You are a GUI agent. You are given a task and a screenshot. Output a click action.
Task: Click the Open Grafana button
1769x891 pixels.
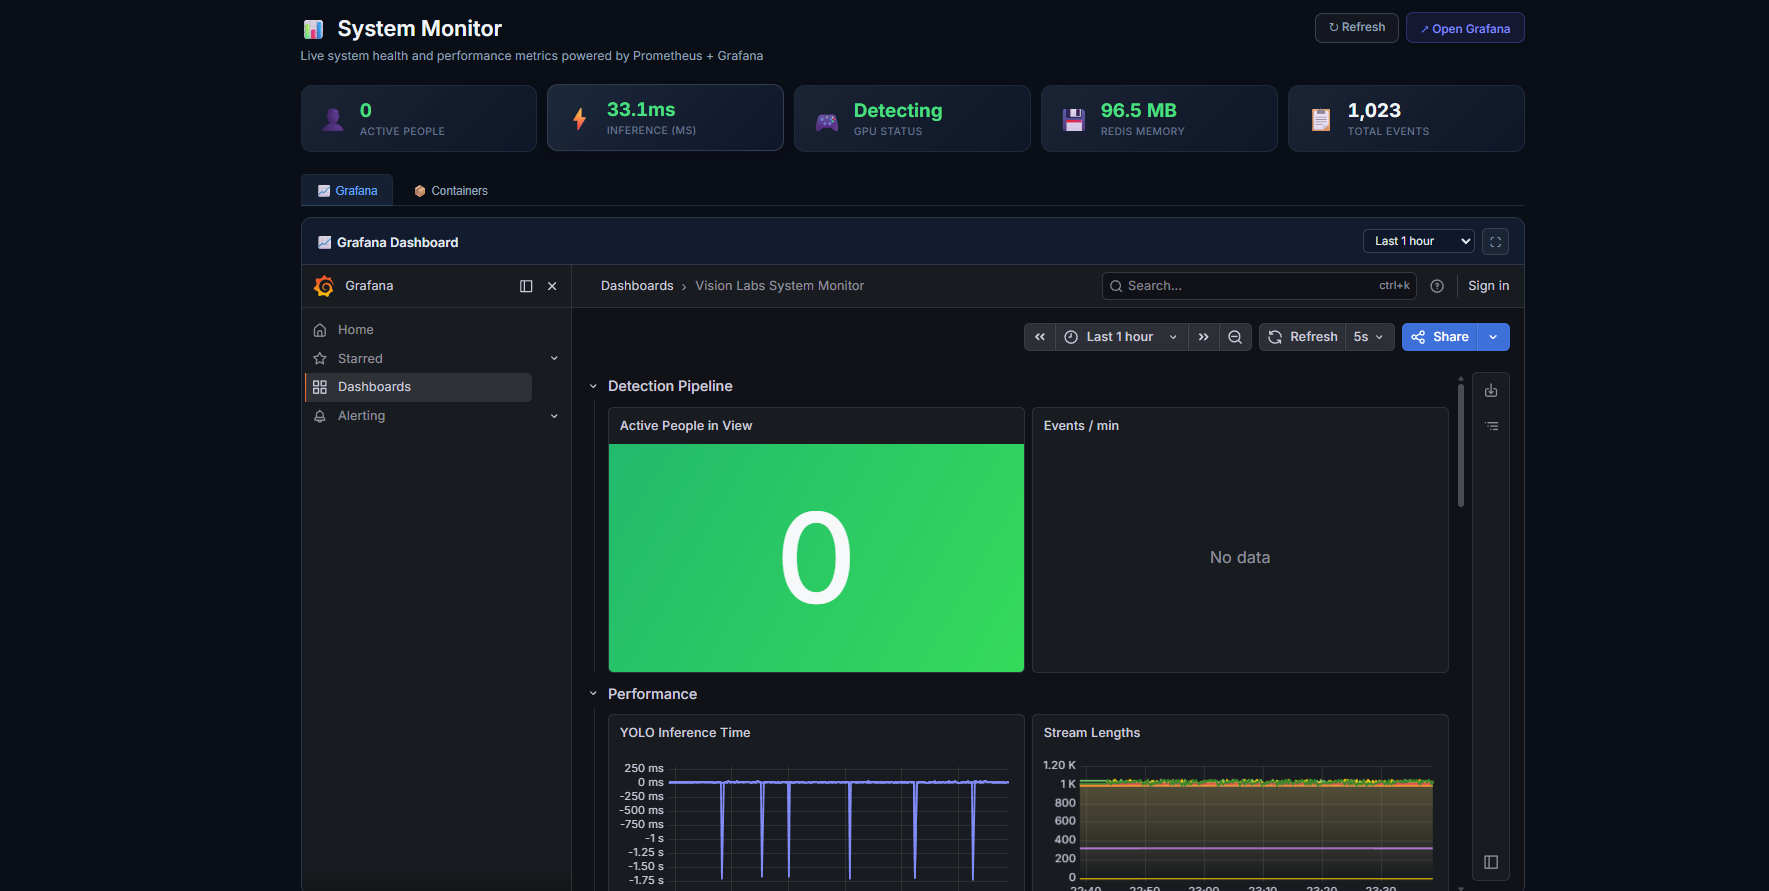1465,28
